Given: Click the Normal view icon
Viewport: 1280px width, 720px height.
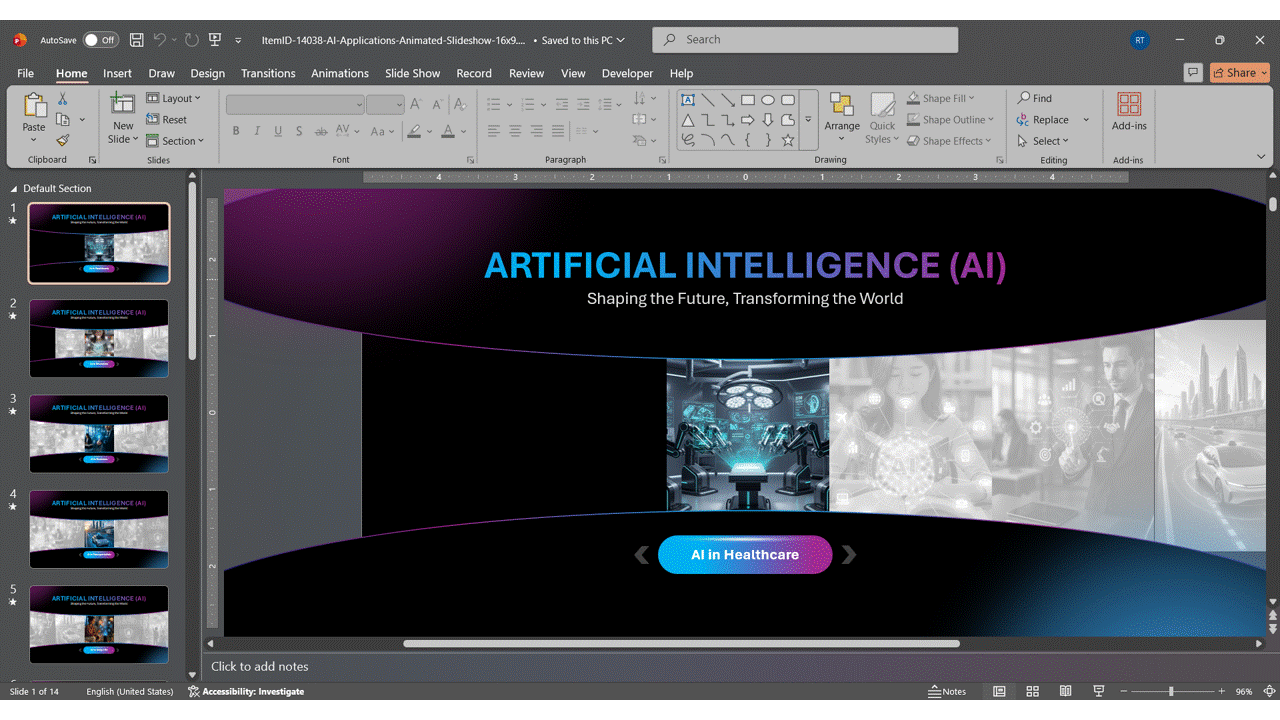Looking at the screenshot, I should [999, 691].
